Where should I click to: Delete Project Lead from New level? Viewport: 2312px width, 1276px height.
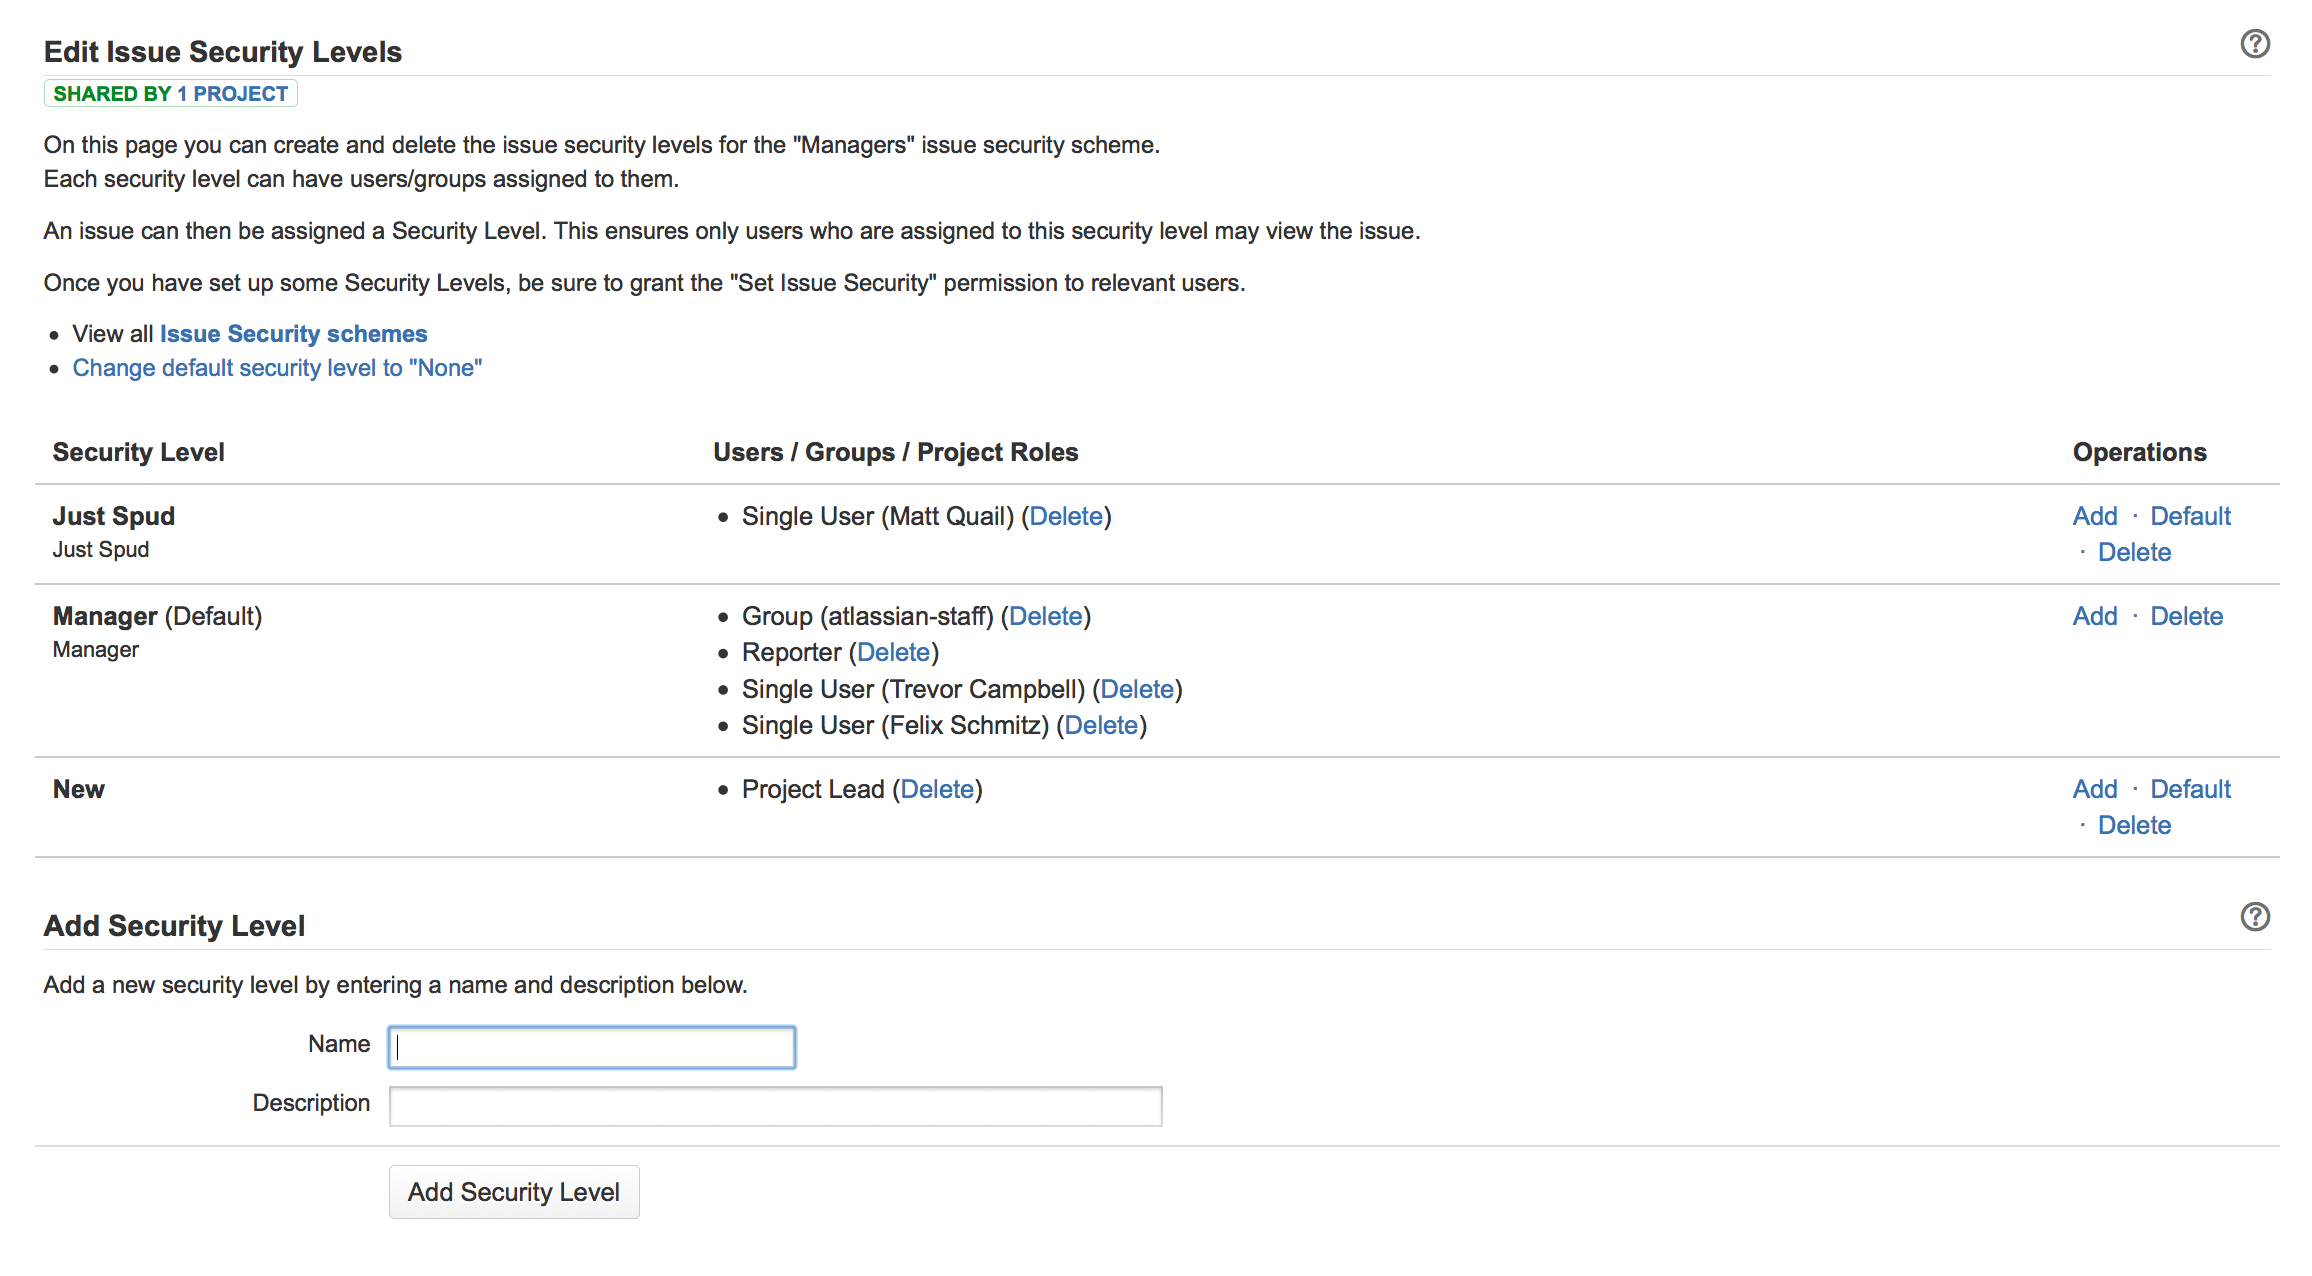pos(937,789)
